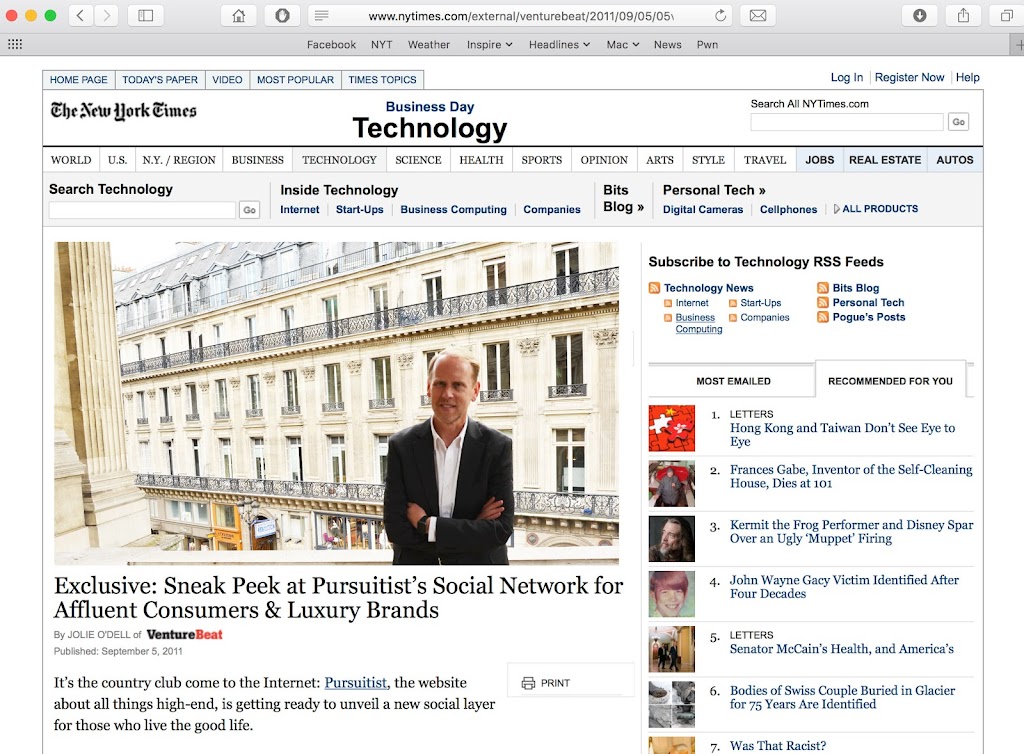Open The New York Times logo
The height and width of the screenshot is (754, 1024).
tap(123, 111)
